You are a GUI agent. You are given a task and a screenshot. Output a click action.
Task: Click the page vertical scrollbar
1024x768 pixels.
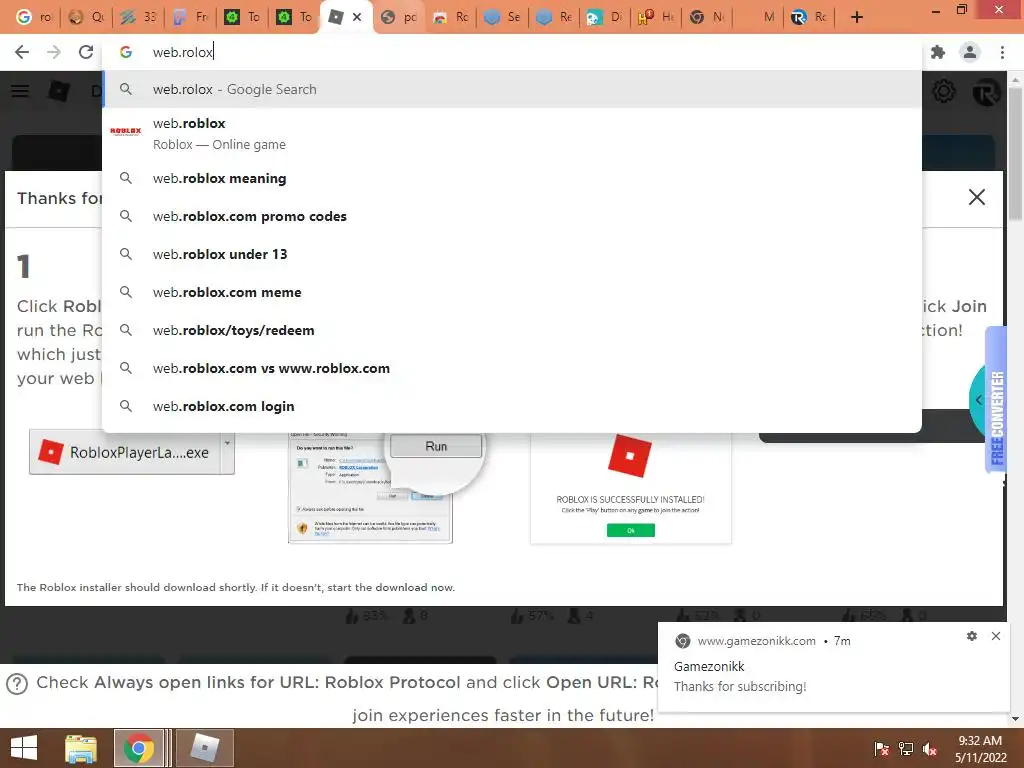point(1015,153)
